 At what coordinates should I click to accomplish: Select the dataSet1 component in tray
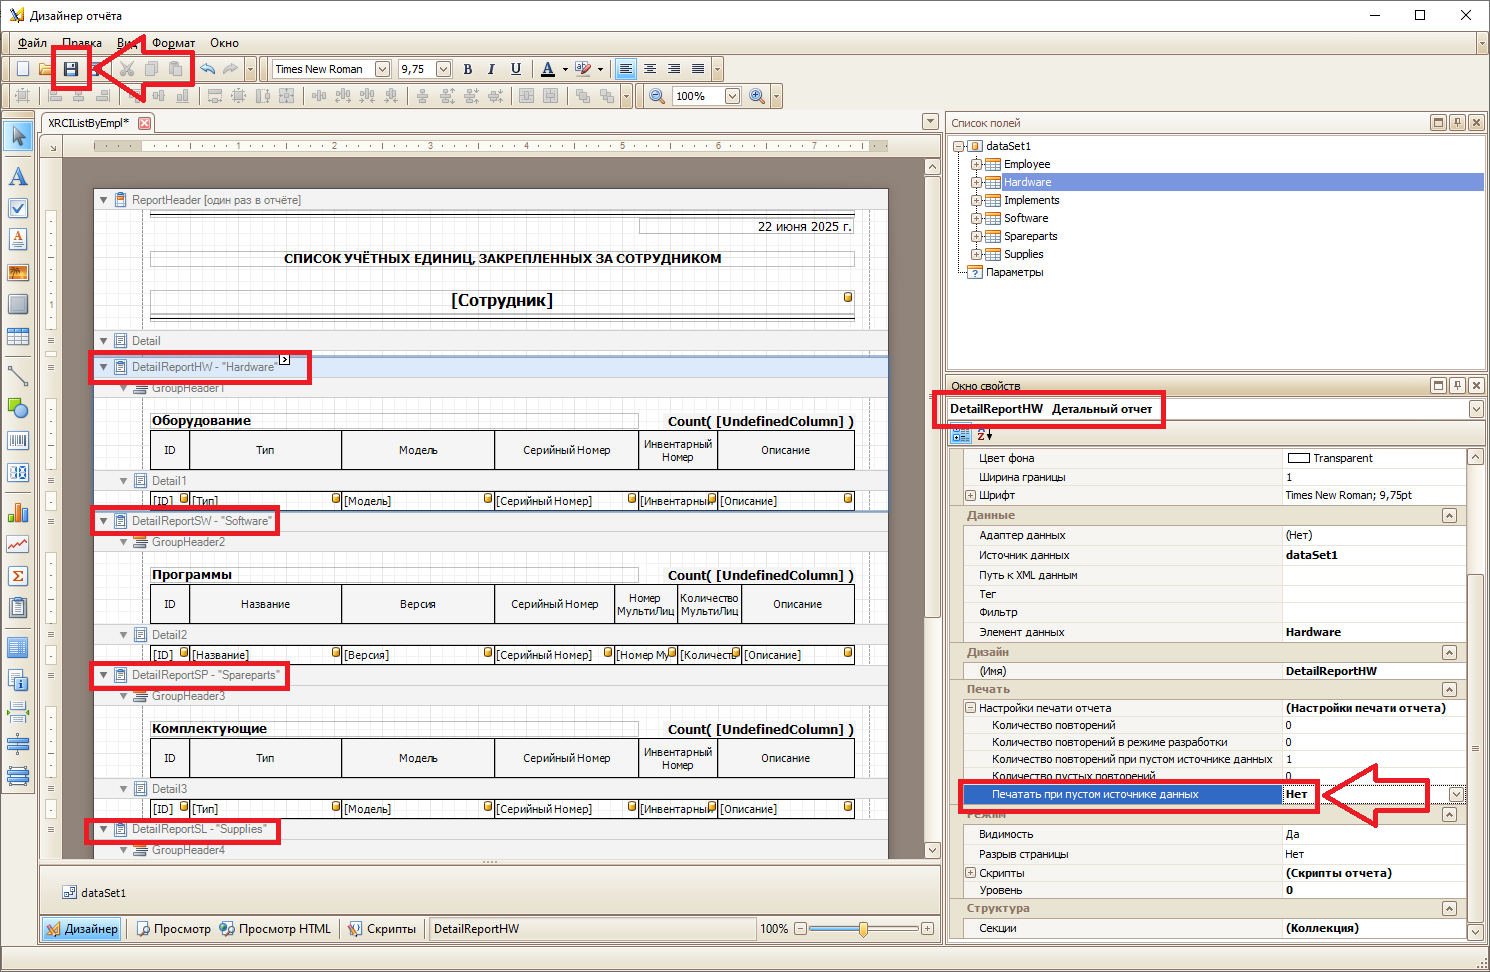point(94,893)
